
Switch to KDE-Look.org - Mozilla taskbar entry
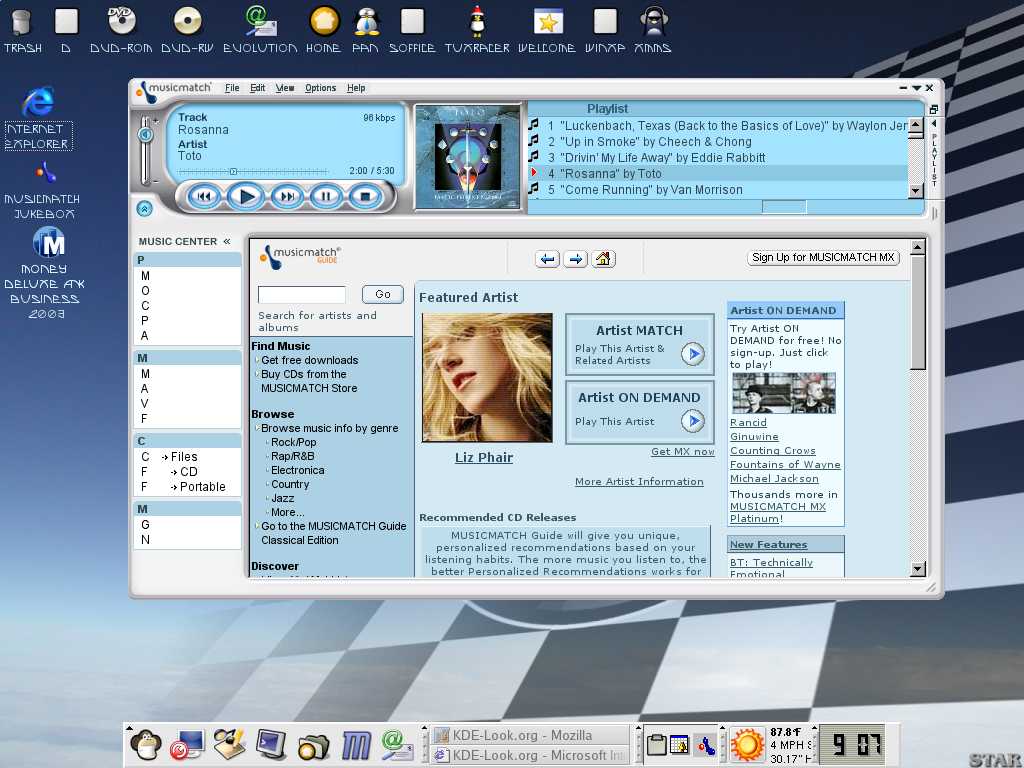point(529,735)
